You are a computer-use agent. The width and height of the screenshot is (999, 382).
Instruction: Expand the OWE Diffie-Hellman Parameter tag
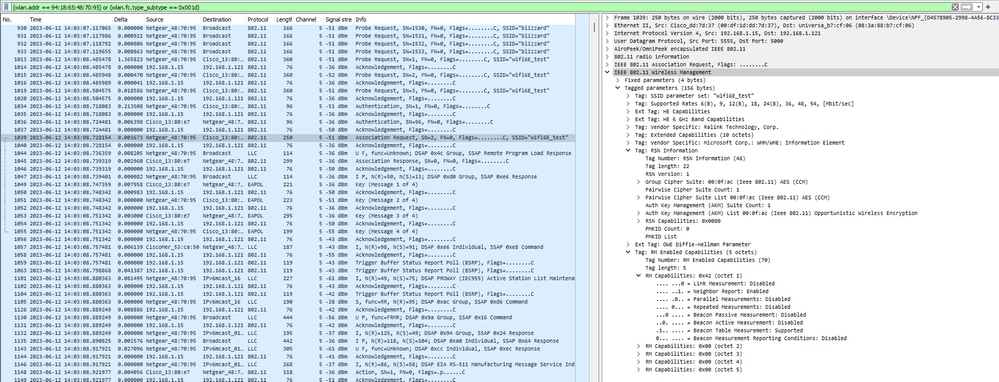[x=629, y=244]
